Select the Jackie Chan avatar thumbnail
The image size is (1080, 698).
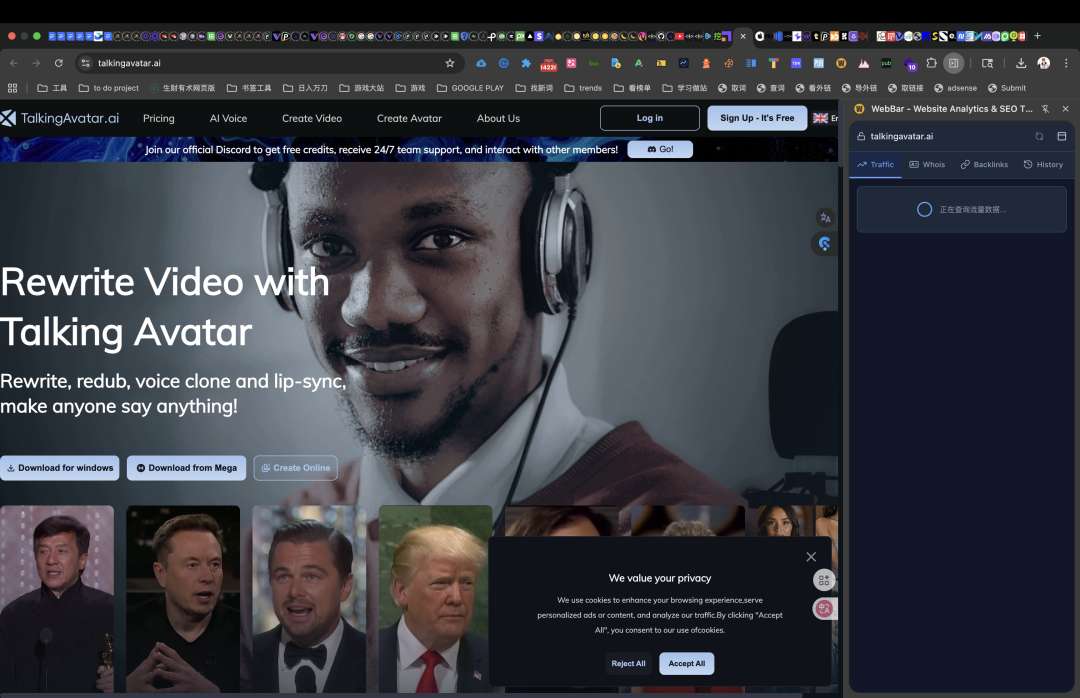(x=56, y=599)
